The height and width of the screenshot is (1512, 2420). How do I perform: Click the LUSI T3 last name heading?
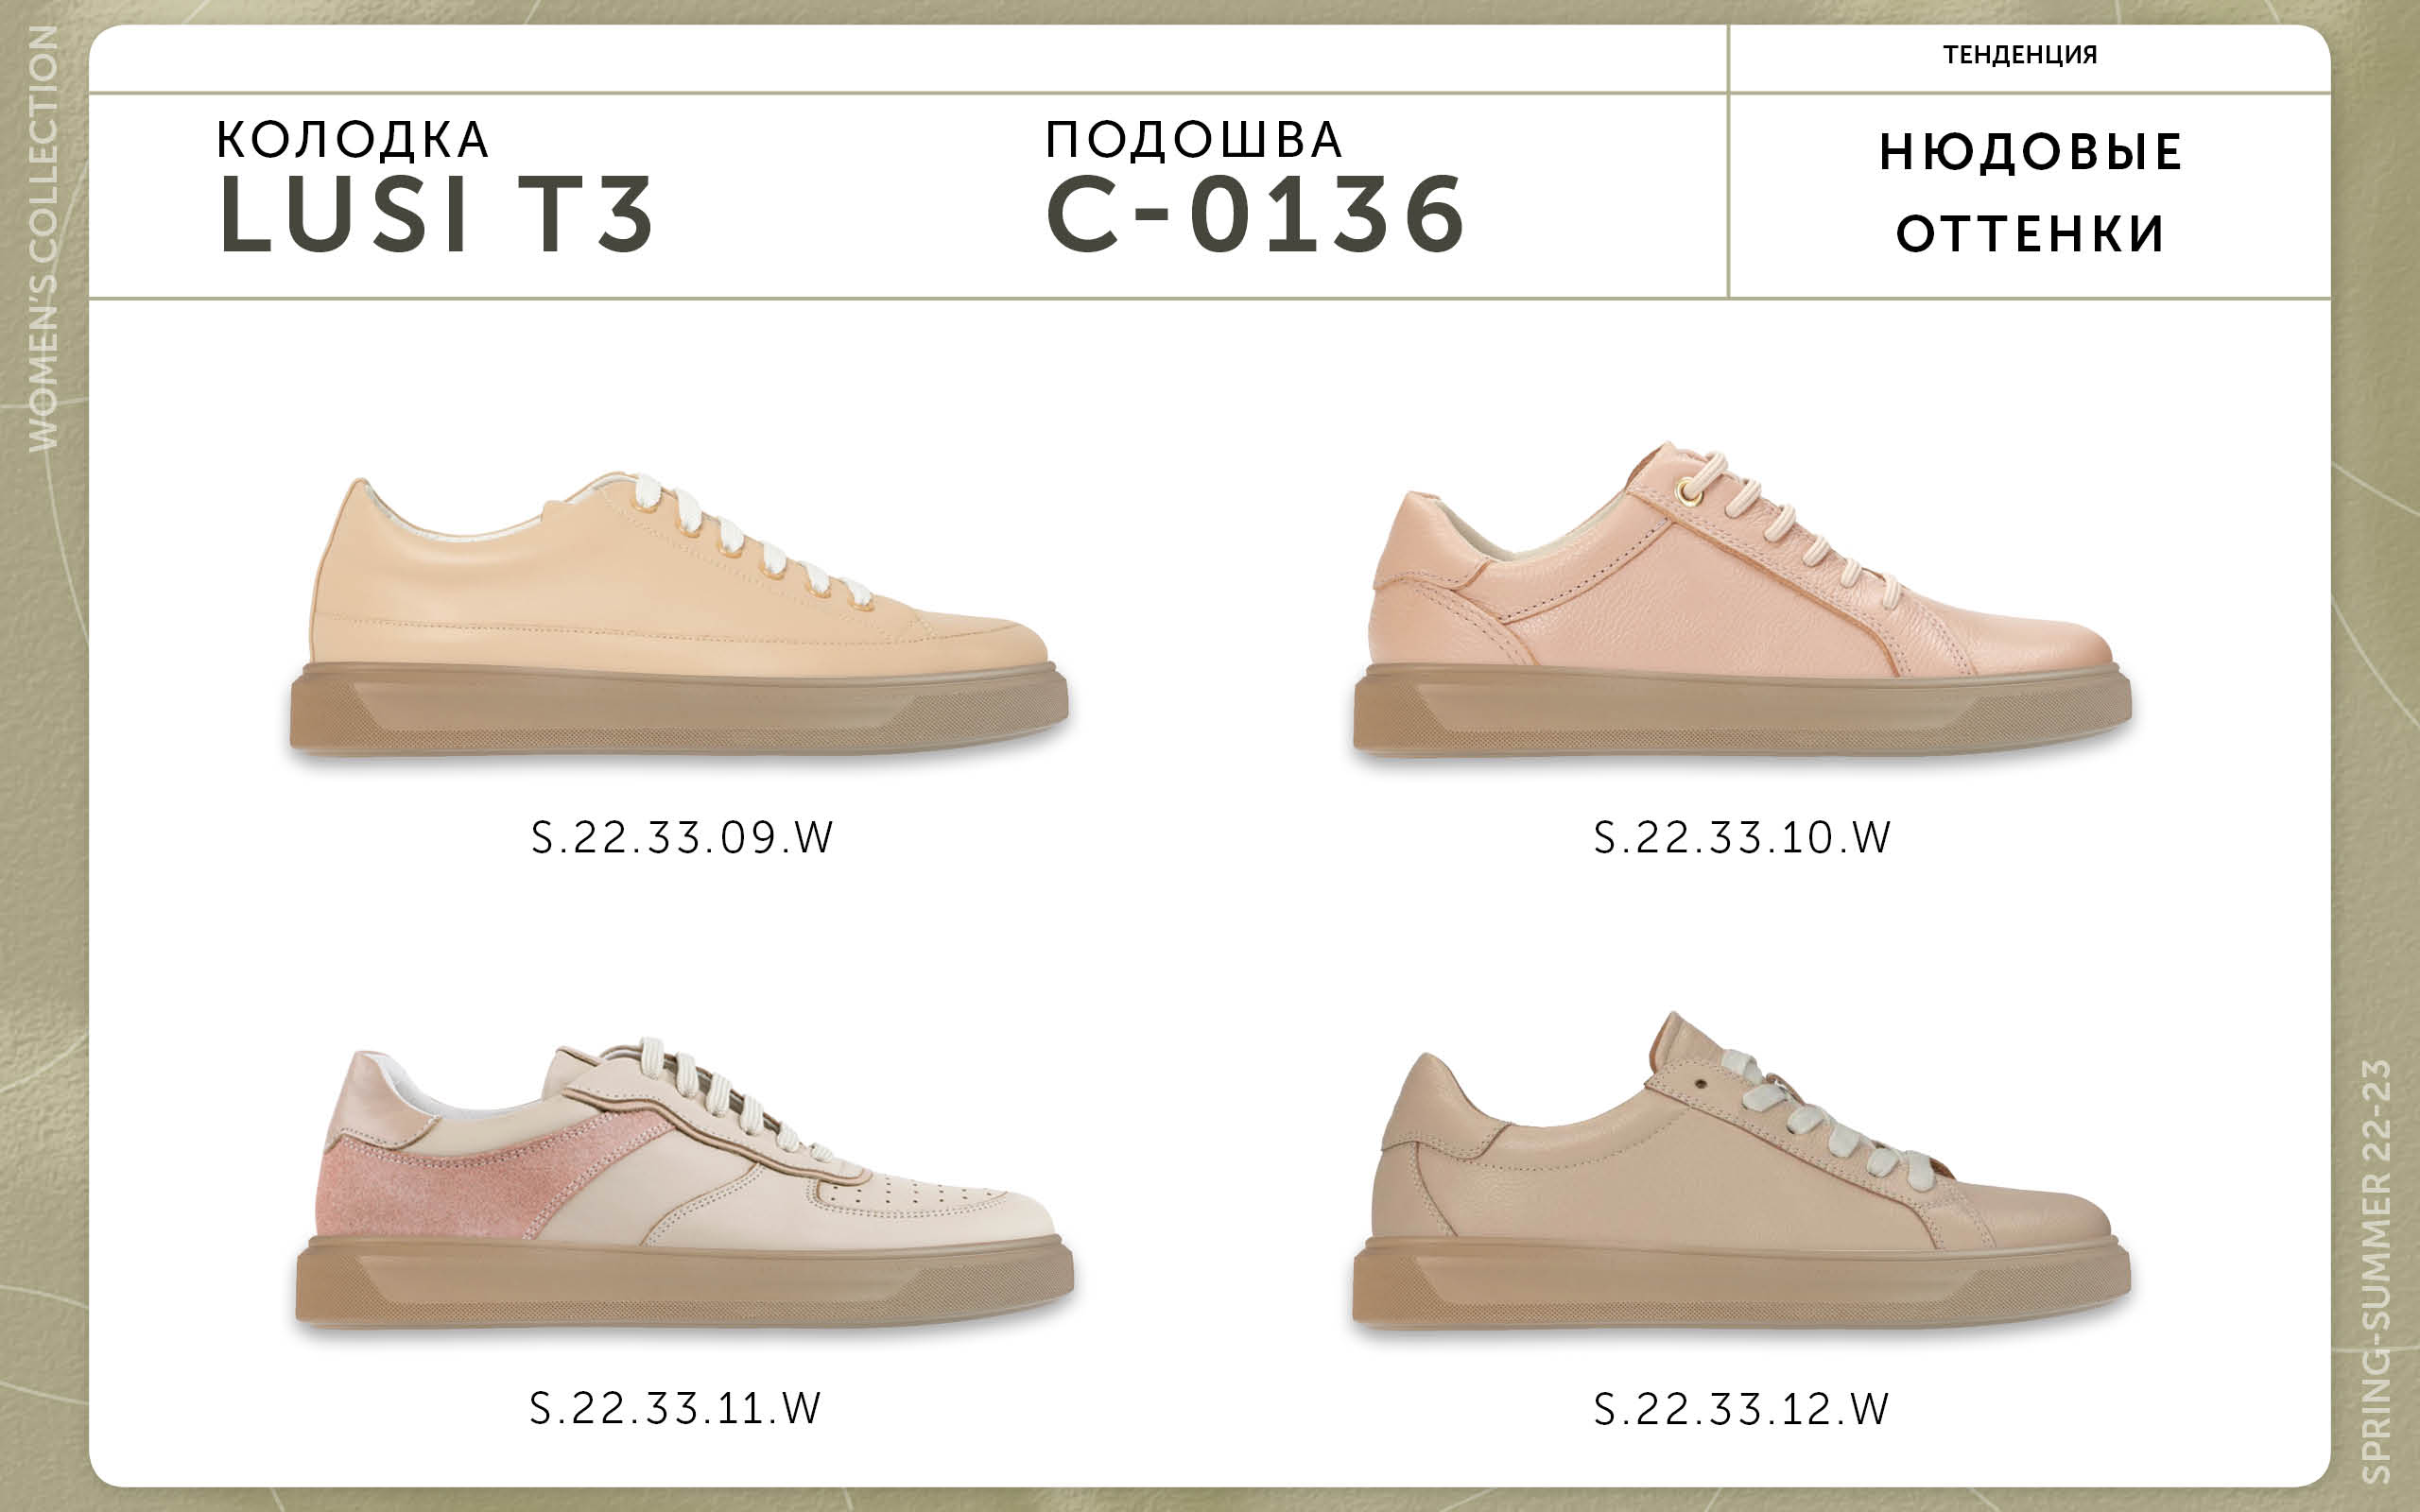pyautogui.click(x=436, y=214)
